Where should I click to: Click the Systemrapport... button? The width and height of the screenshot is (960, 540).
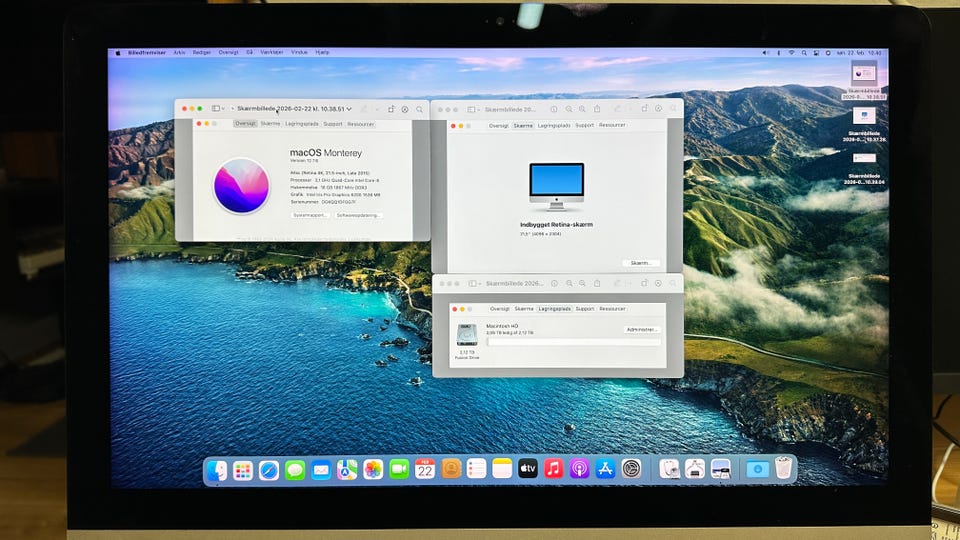[310, 215]
